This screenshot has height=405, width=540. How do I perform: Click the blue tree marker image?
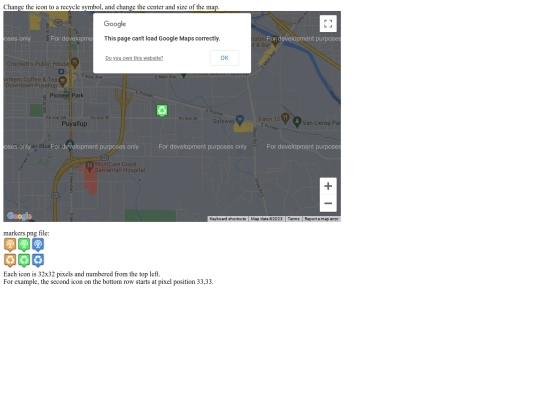point(38,245)
